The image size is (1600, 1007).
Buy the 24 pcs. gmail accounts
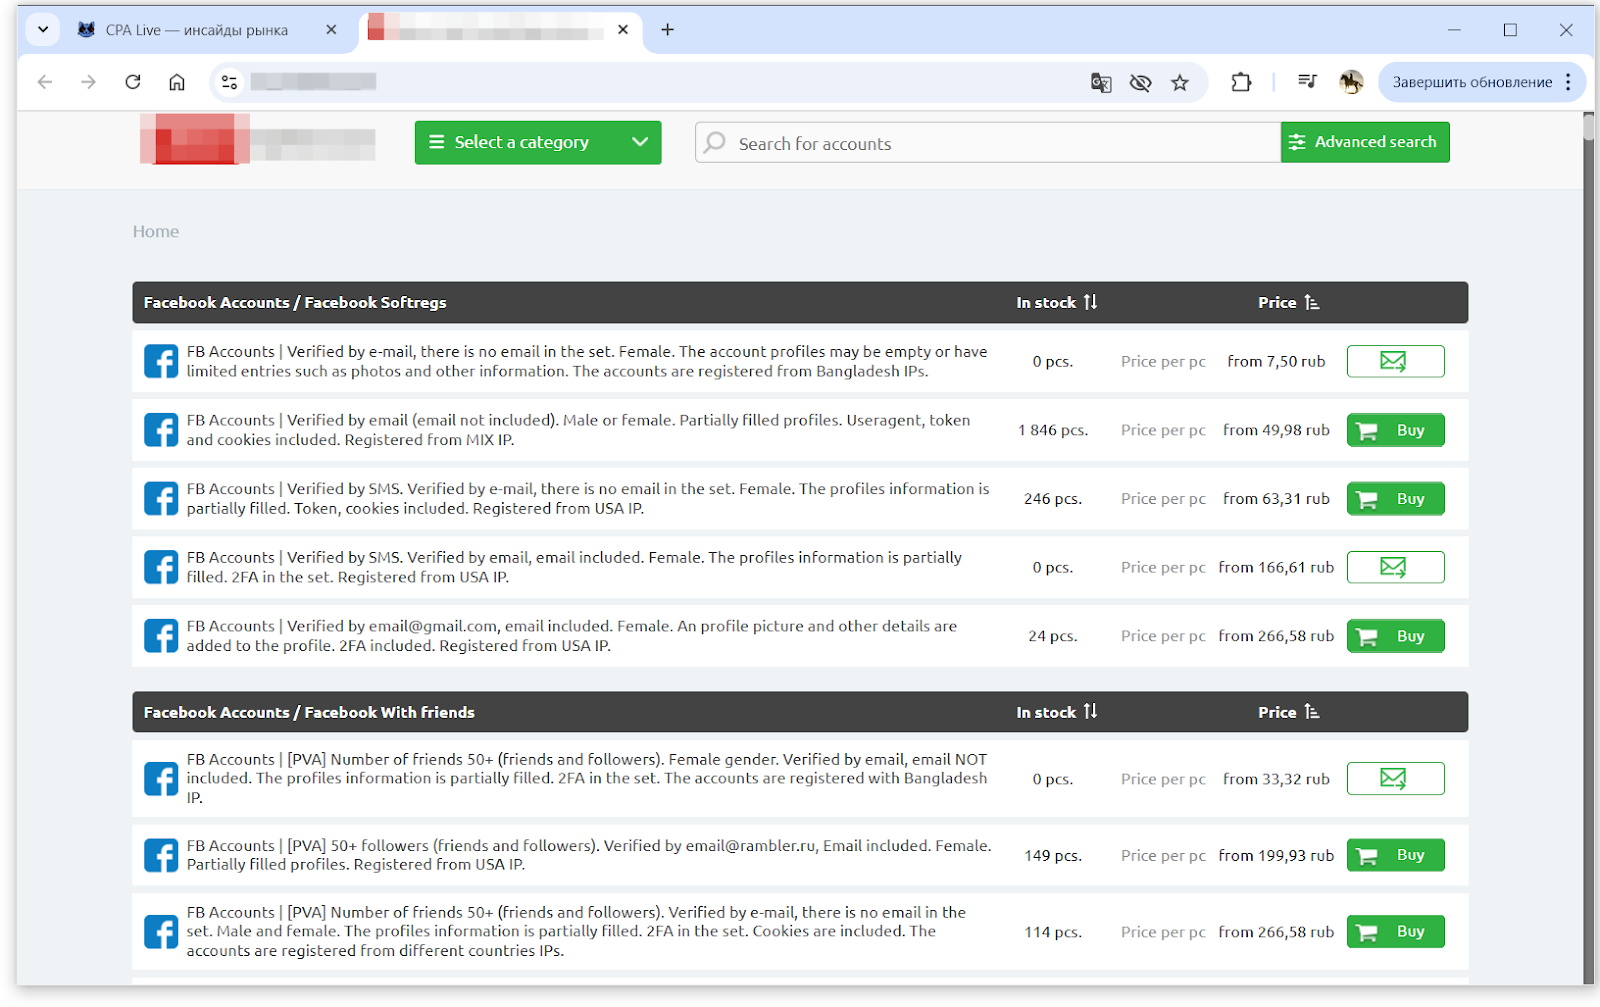pos(1395,636)
